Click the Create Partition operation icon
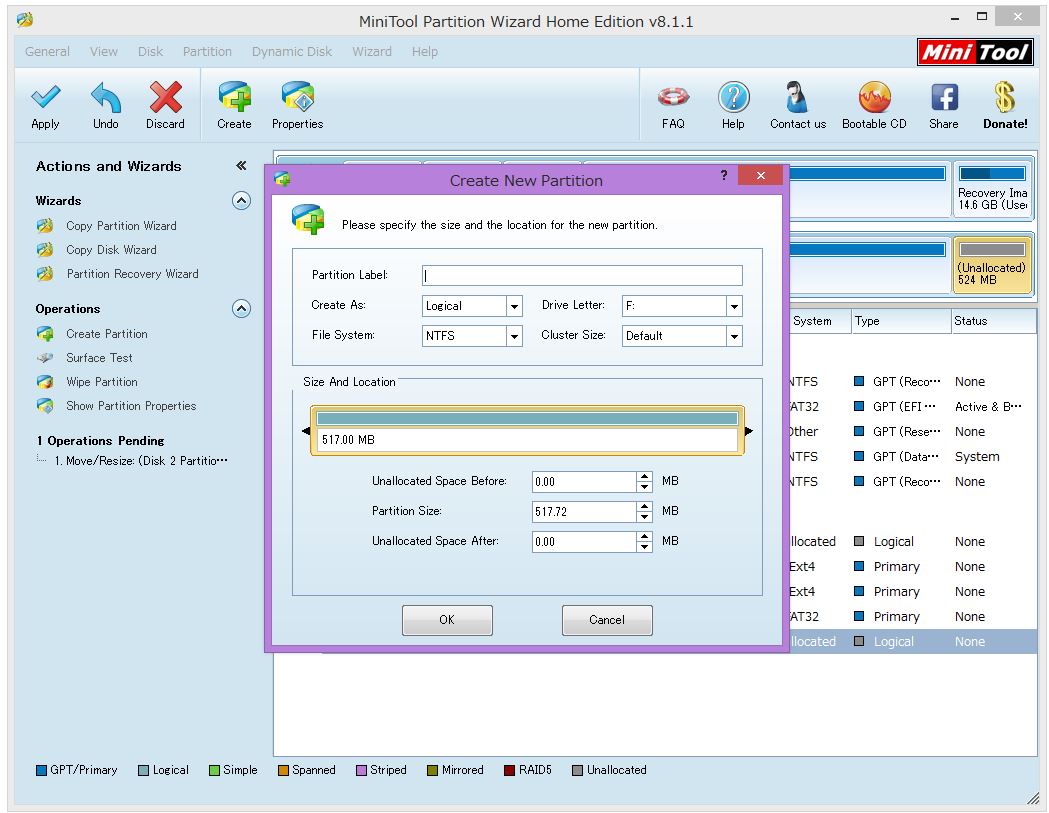 pos(45,333)
